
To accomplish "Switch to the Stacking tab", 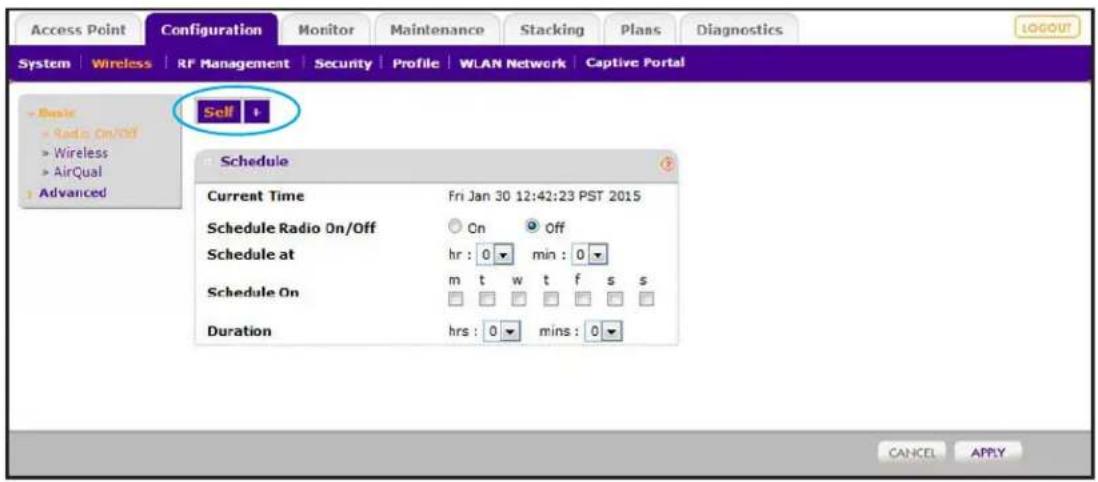I will [x=552, y=30].
